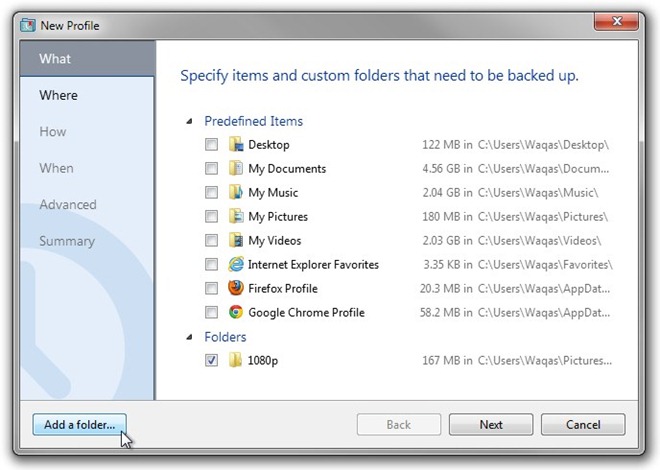Collapse the Folders group
This screenshot has width=660, height=470.
pos(189,337)
